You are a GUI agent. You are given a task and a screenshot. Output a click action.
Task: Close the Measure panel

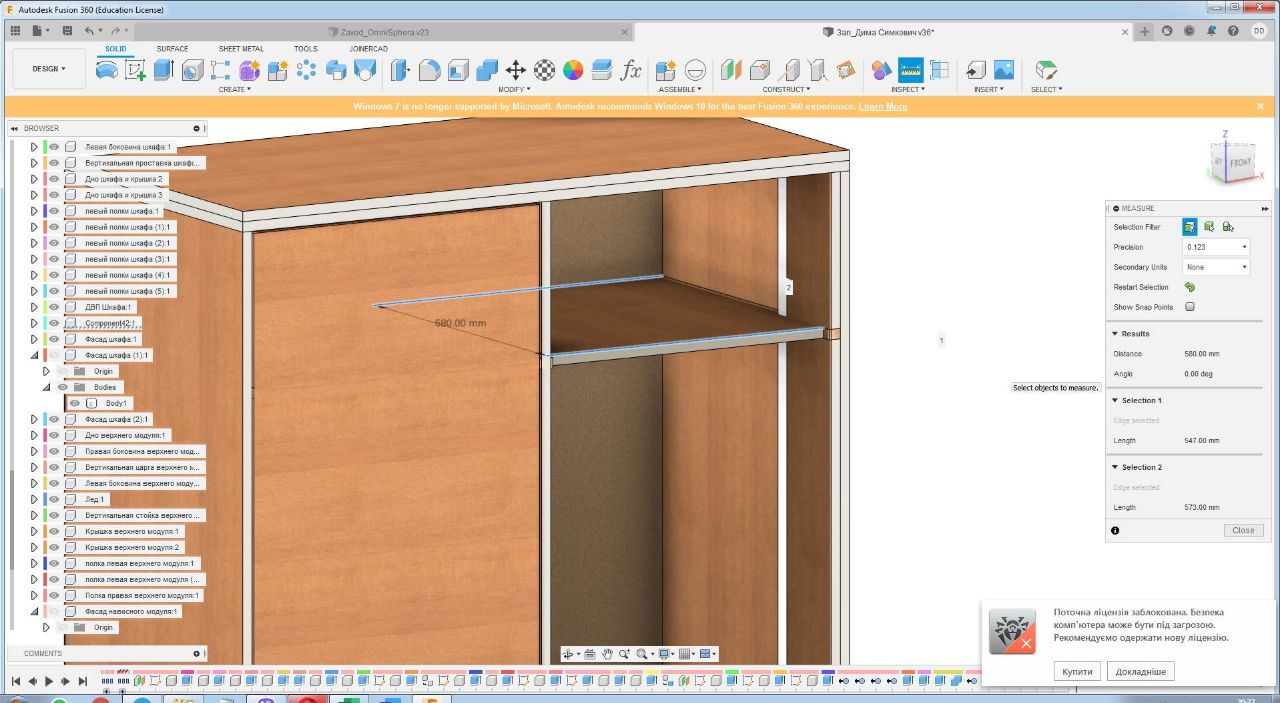point(1243,530)
